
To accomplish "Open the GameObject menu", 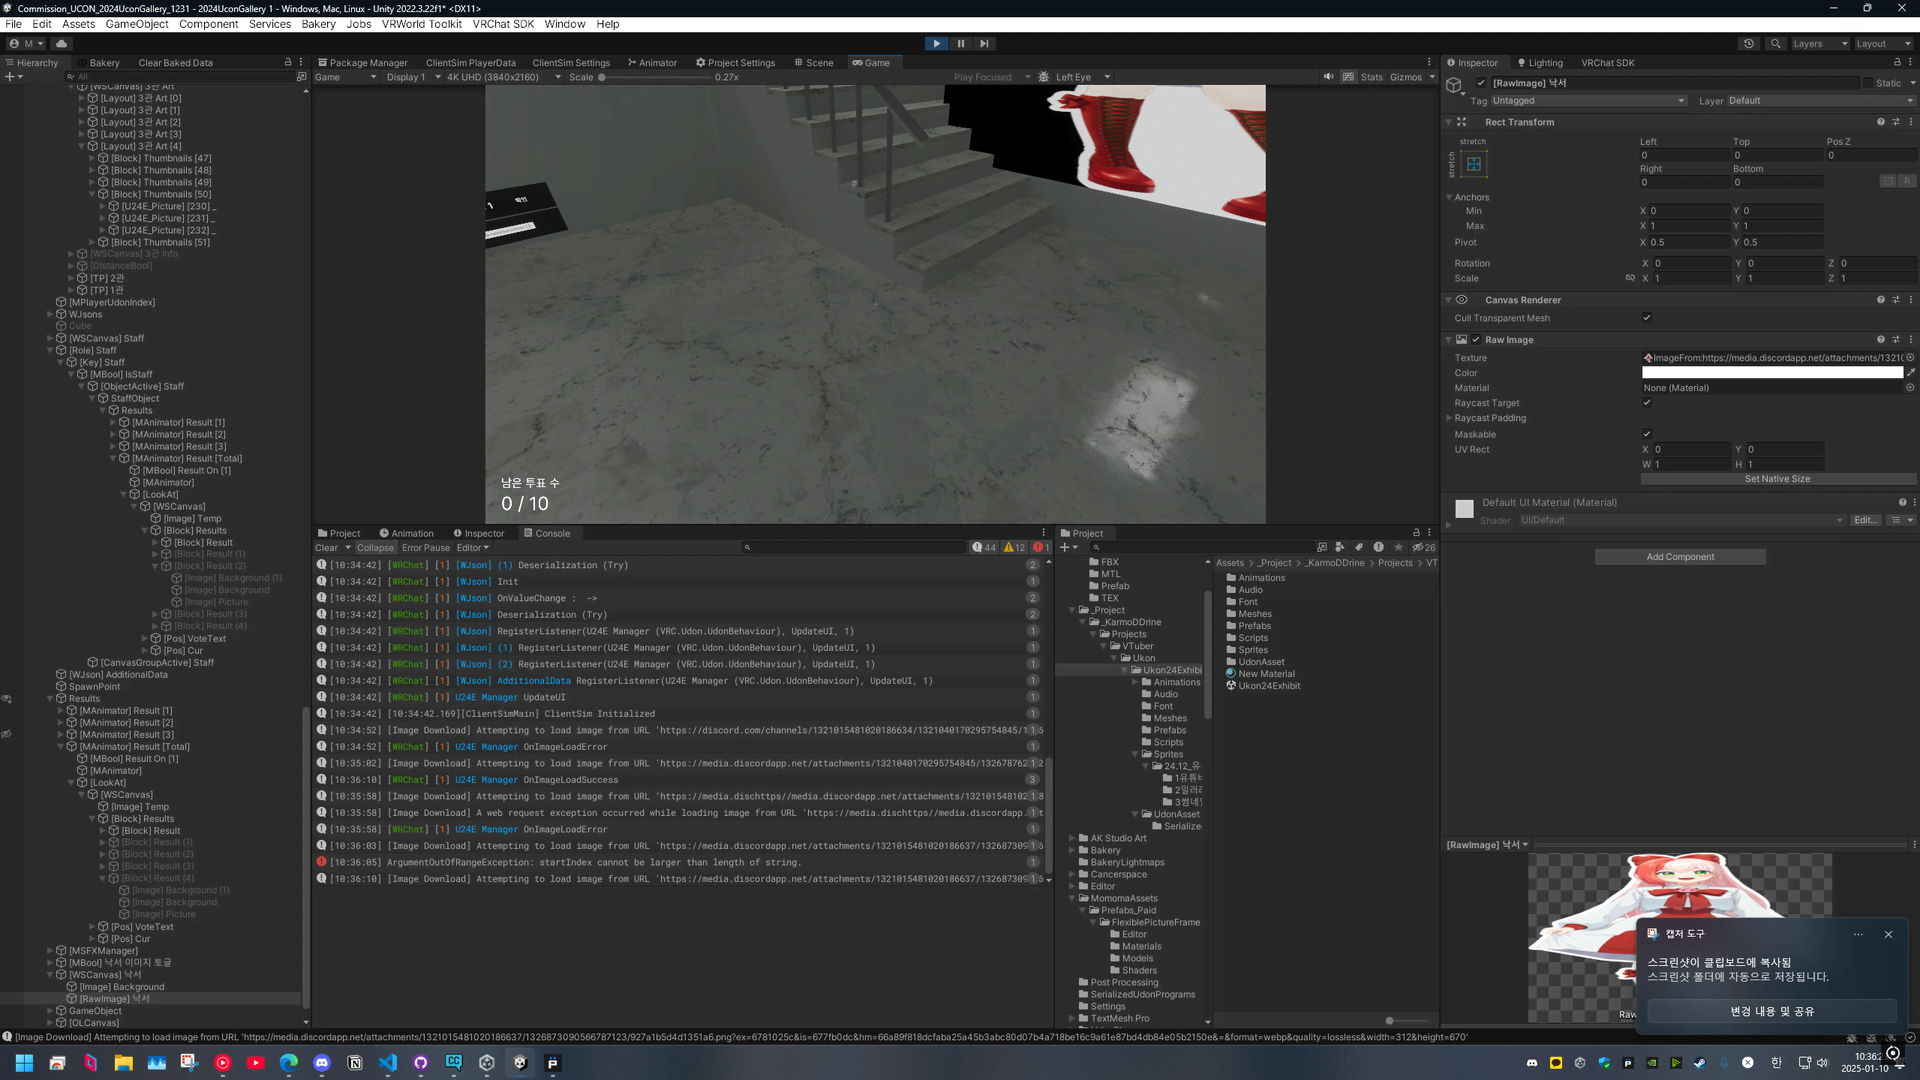I will point(137,24).
